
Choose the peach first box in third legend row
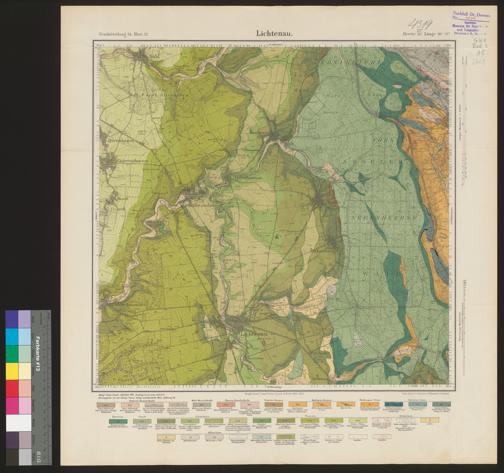point(166,437)
